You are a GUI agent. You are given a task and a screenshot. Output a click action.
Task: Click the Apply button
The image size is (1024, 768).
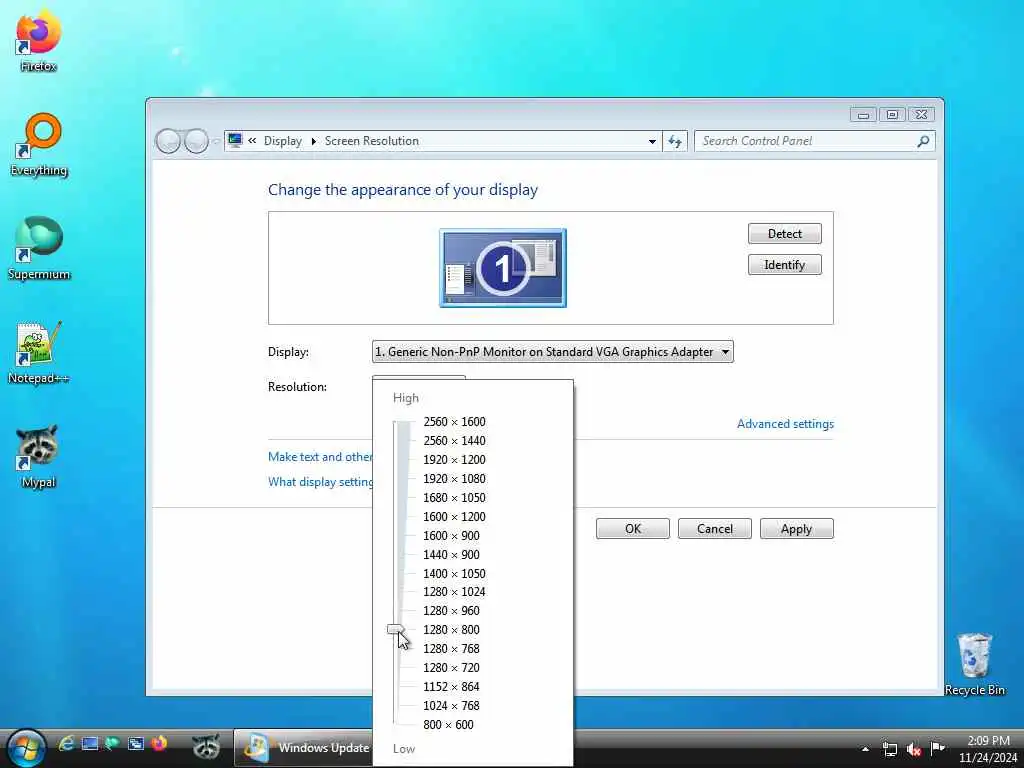coord(796,529)
